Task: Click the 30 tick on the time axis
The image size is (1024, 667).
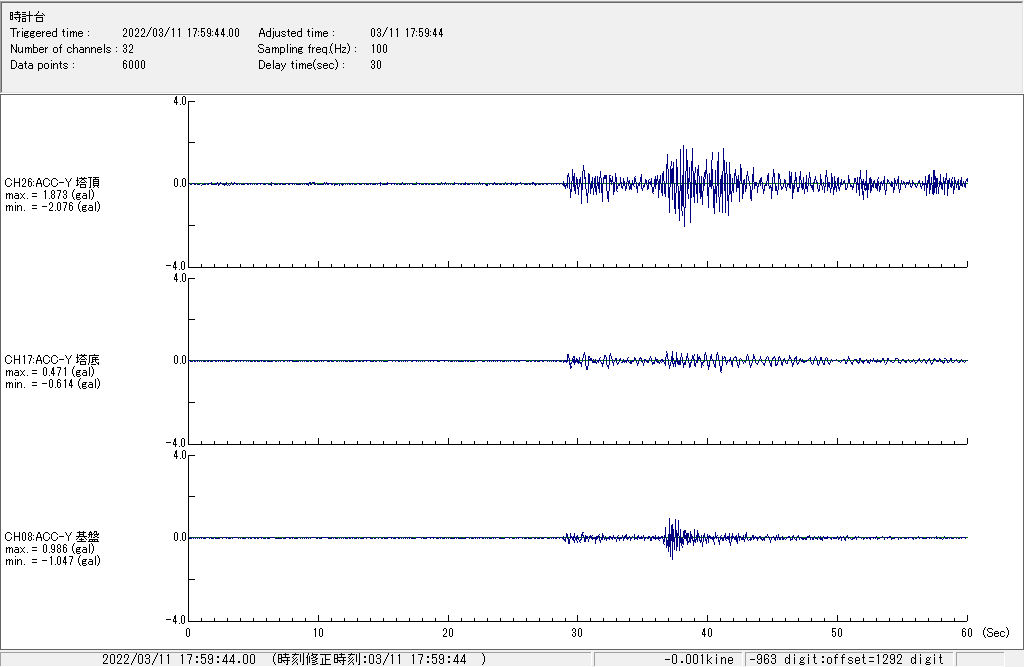Action: [x=577, y=633]
